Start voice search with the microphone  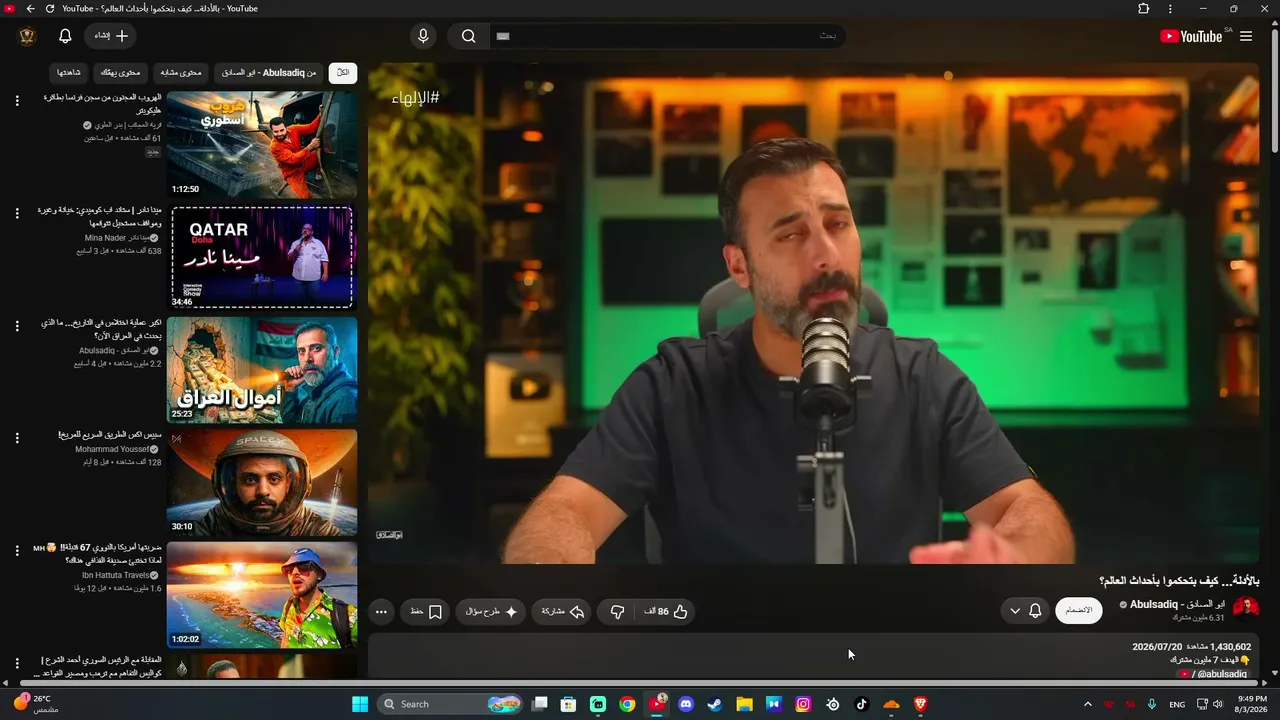tap(423, 36)
